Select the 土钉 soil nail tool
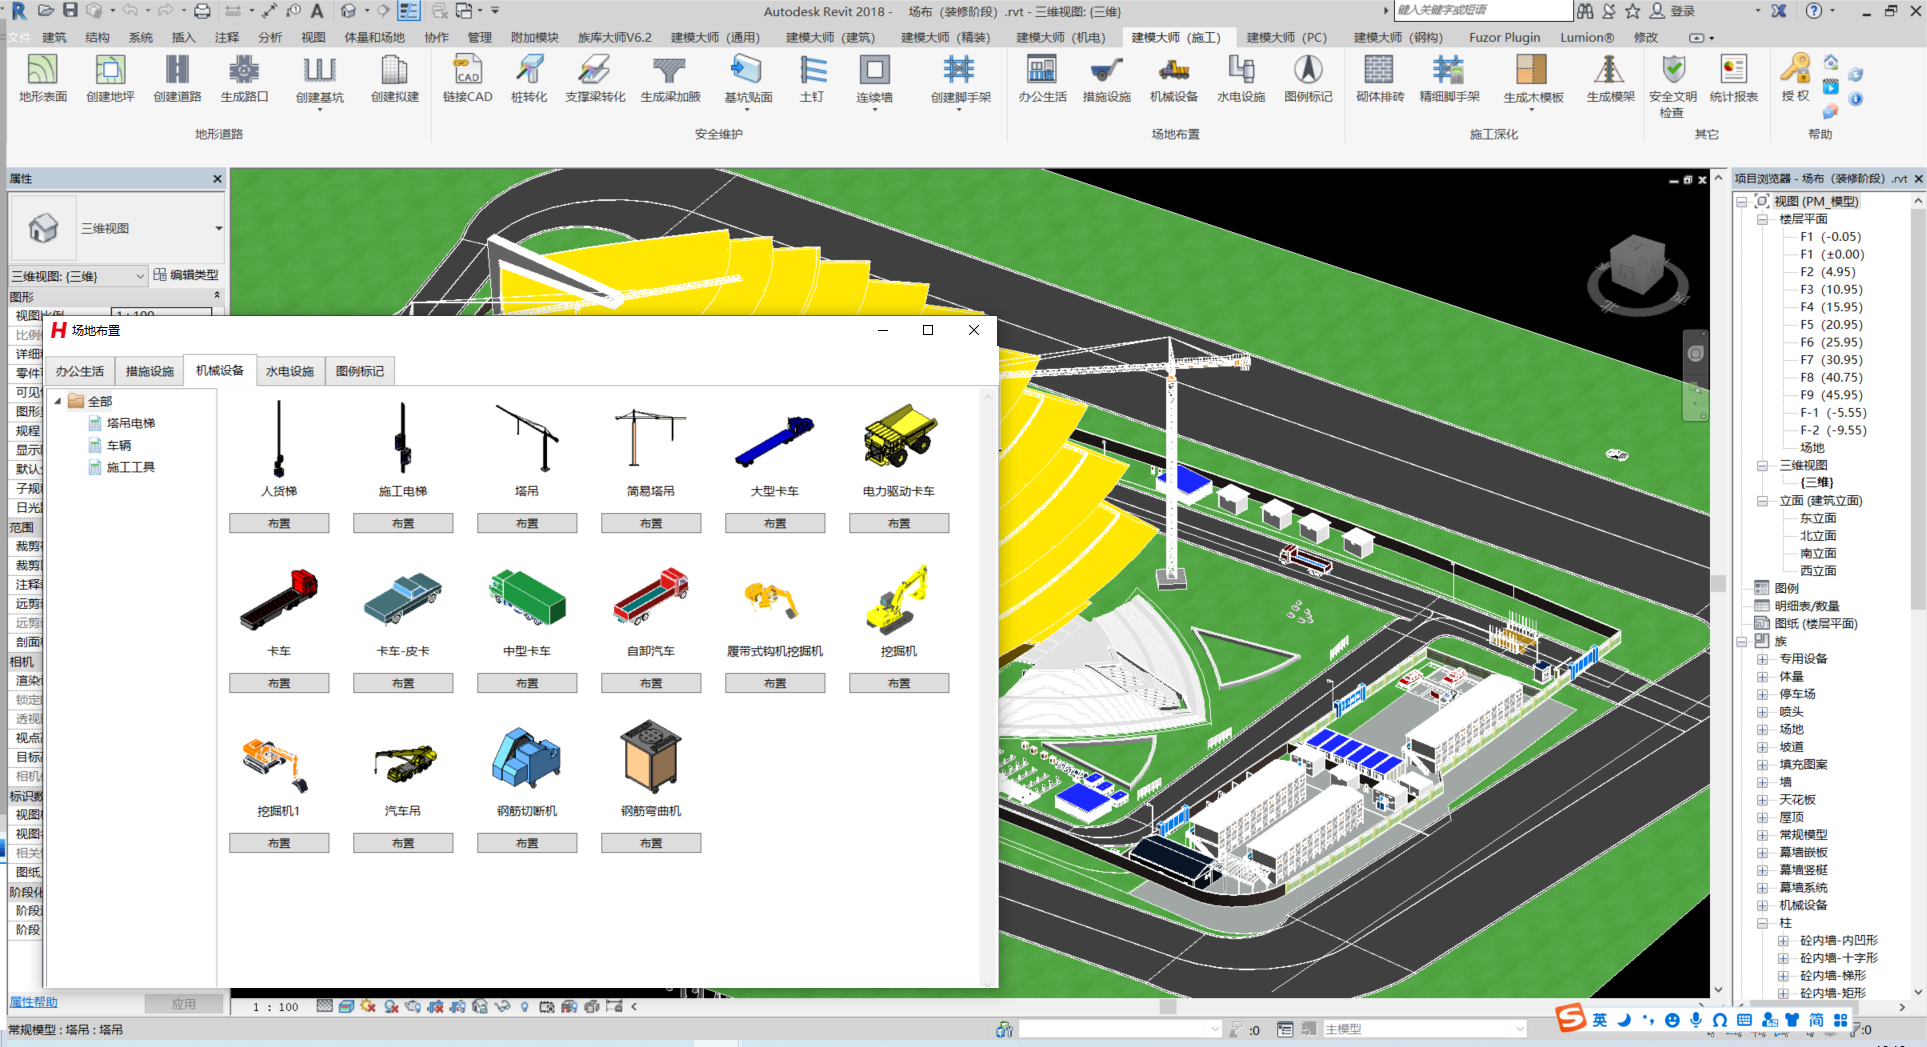This screenshot has height=1047, width=1927. click(x=812, y=78)
